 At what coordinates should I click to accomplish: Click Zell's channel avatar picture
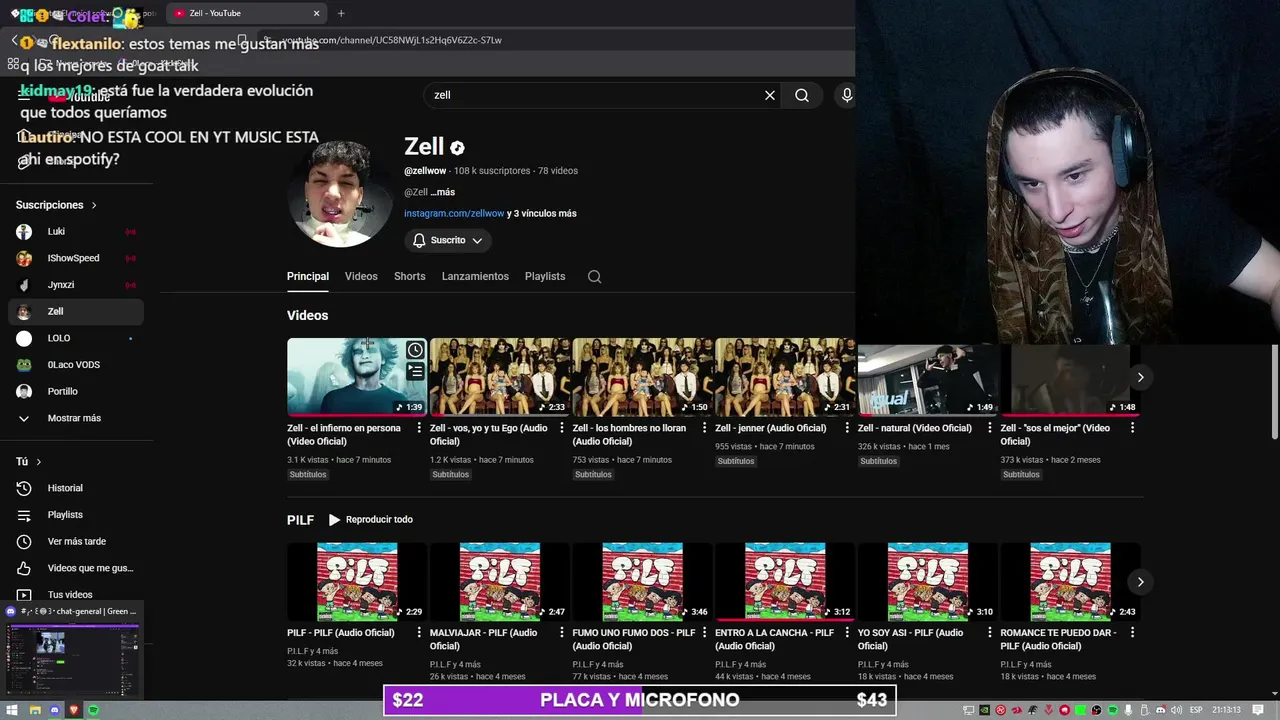(340, 194)
